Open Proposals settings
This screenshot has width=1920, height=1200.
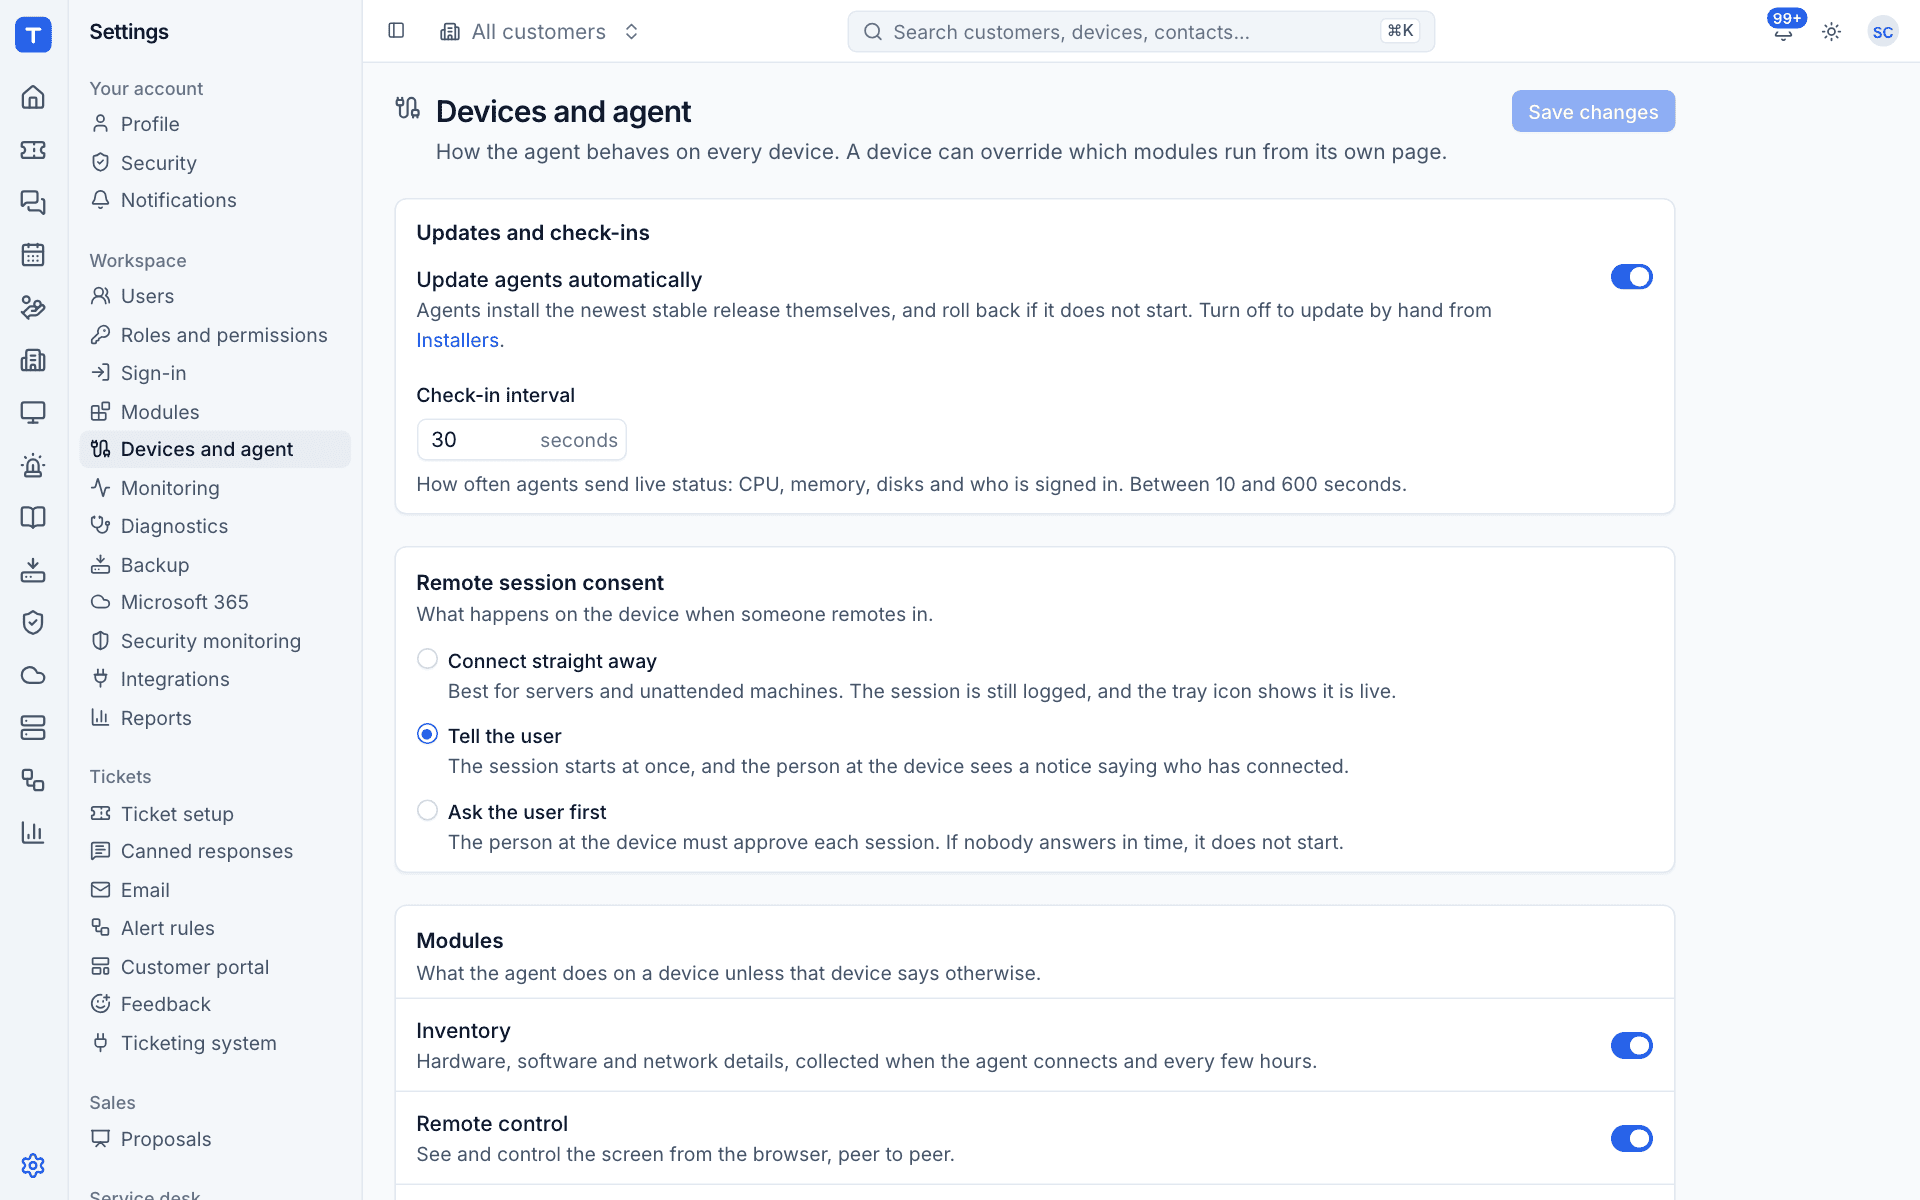pyautogui.click(x=215, y=1139)
